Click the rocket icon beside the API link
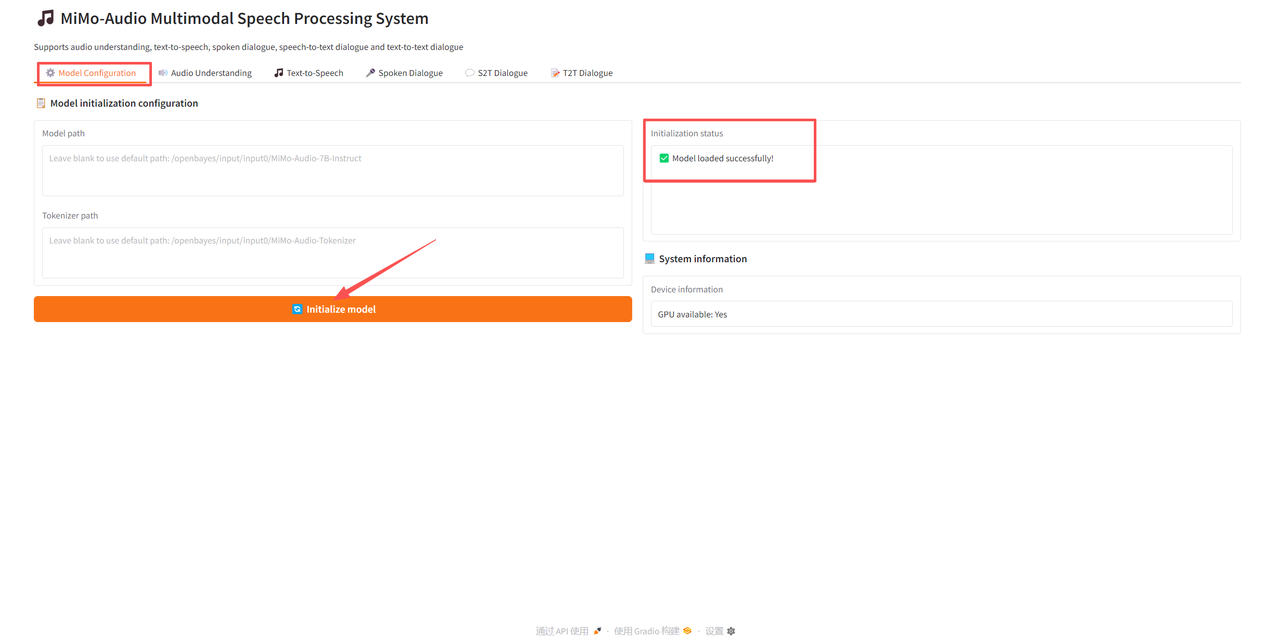The height and width of the screenshot is (640, 1280). click(x=597, y=631)
